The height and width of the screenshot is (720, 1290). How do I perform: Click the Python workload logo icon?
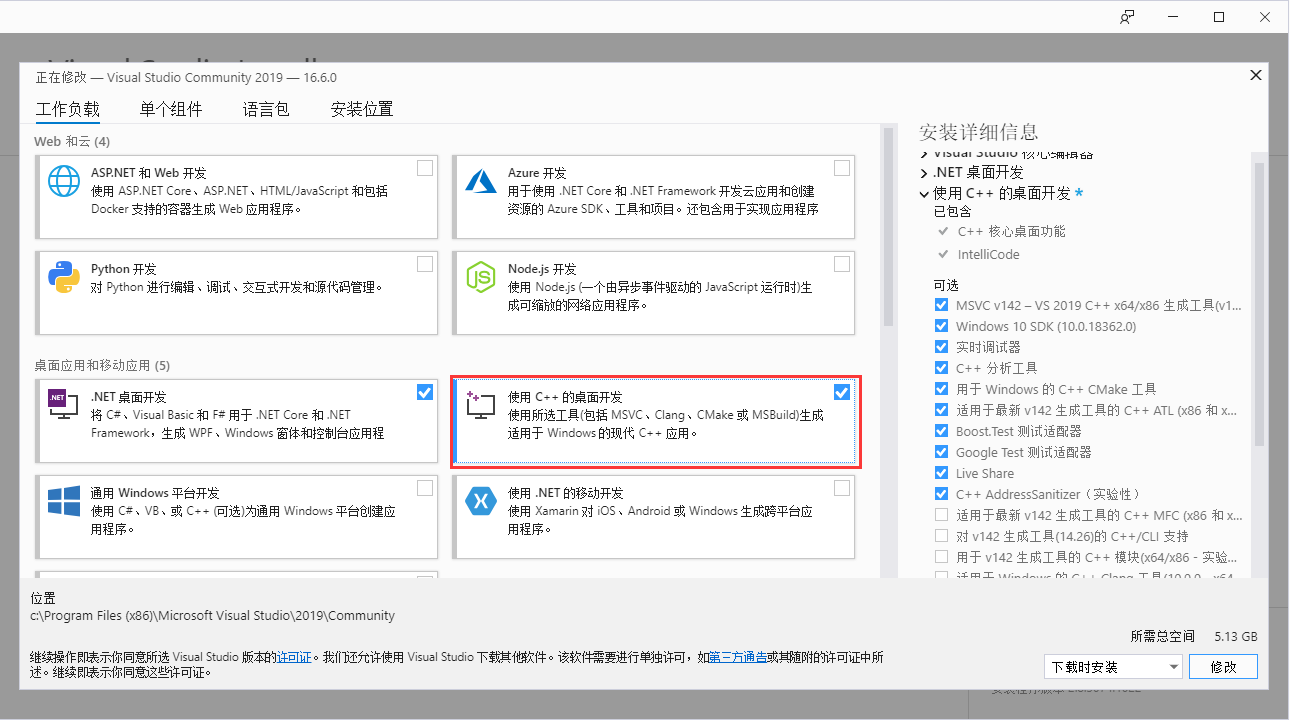(x=64, y=277)
